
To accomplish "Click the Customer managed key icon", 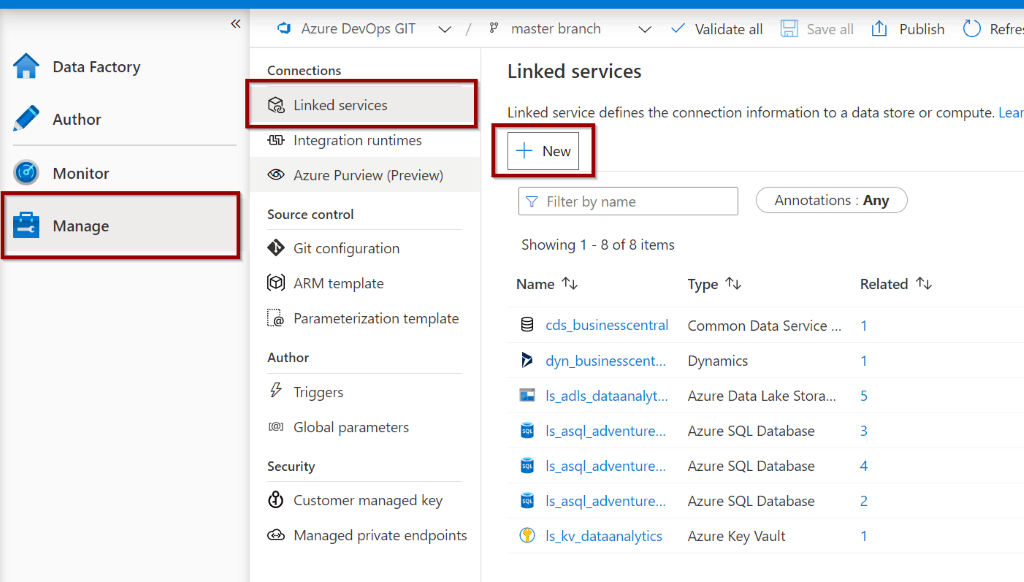I will [276, 500].
